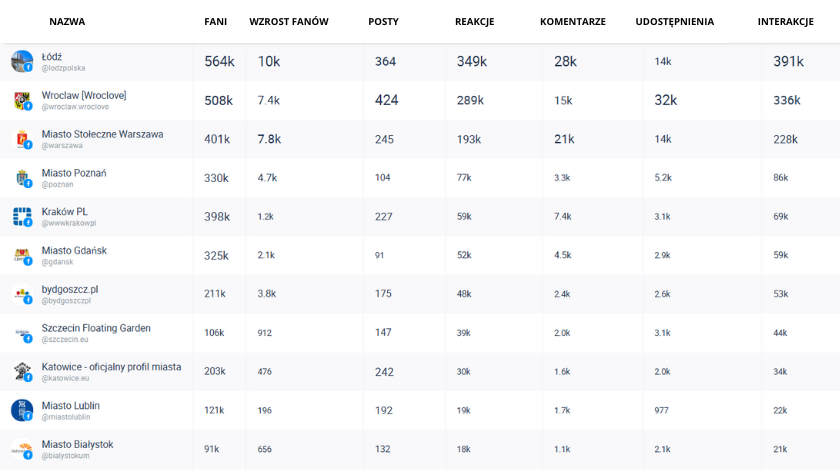Image resolution: width=840 pixels, height=472 pixels.
Task: Sort by INTERAKCJE column header
Action: pos(785,21)
